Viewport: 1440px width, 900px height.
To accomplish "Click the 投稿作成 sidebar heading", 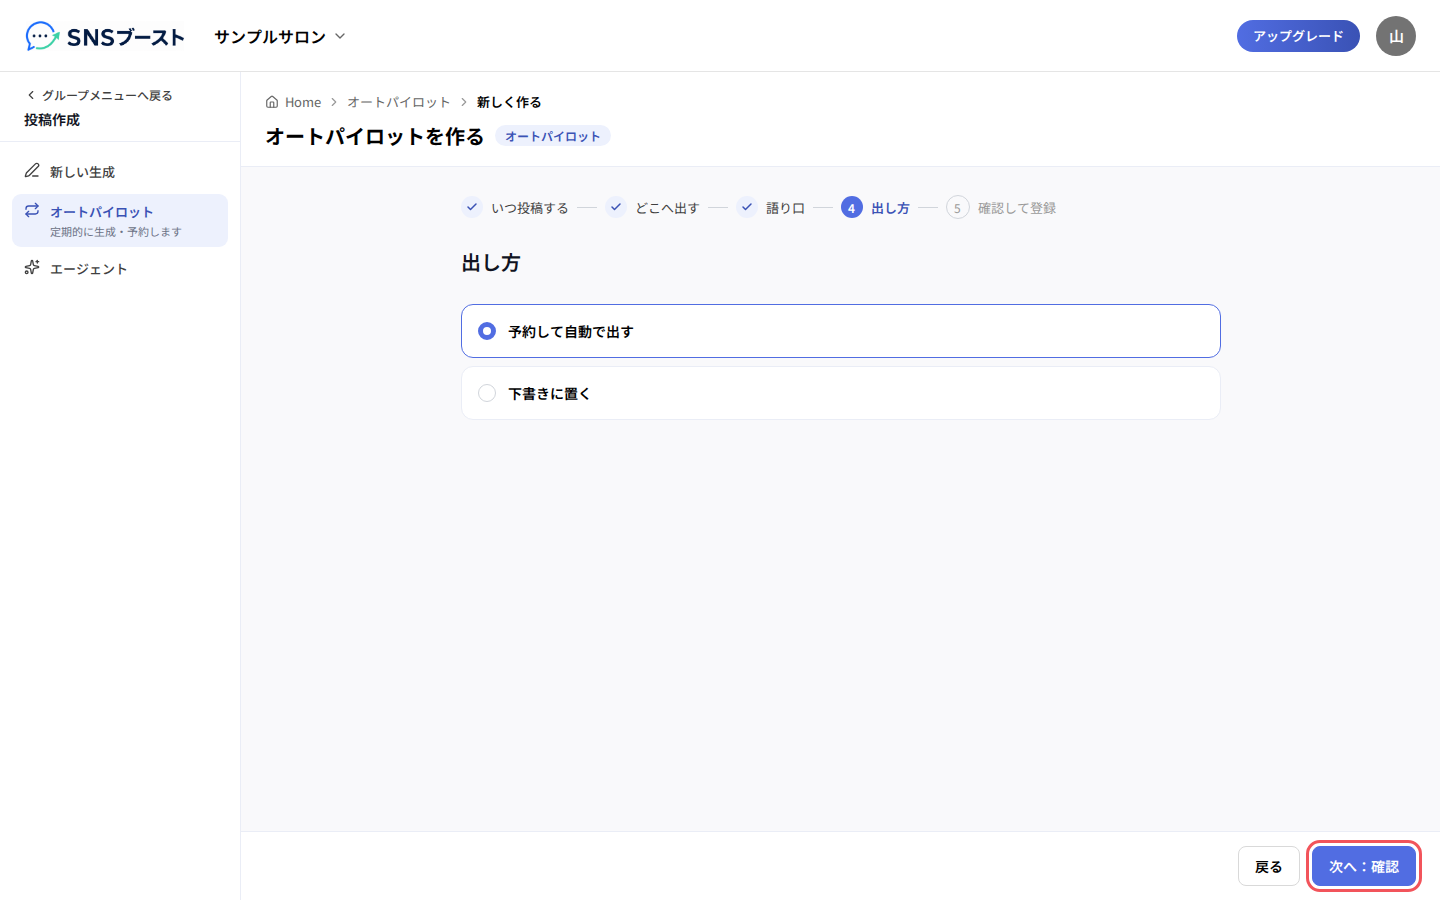I will pyautogui.click(x=52, y=119).
